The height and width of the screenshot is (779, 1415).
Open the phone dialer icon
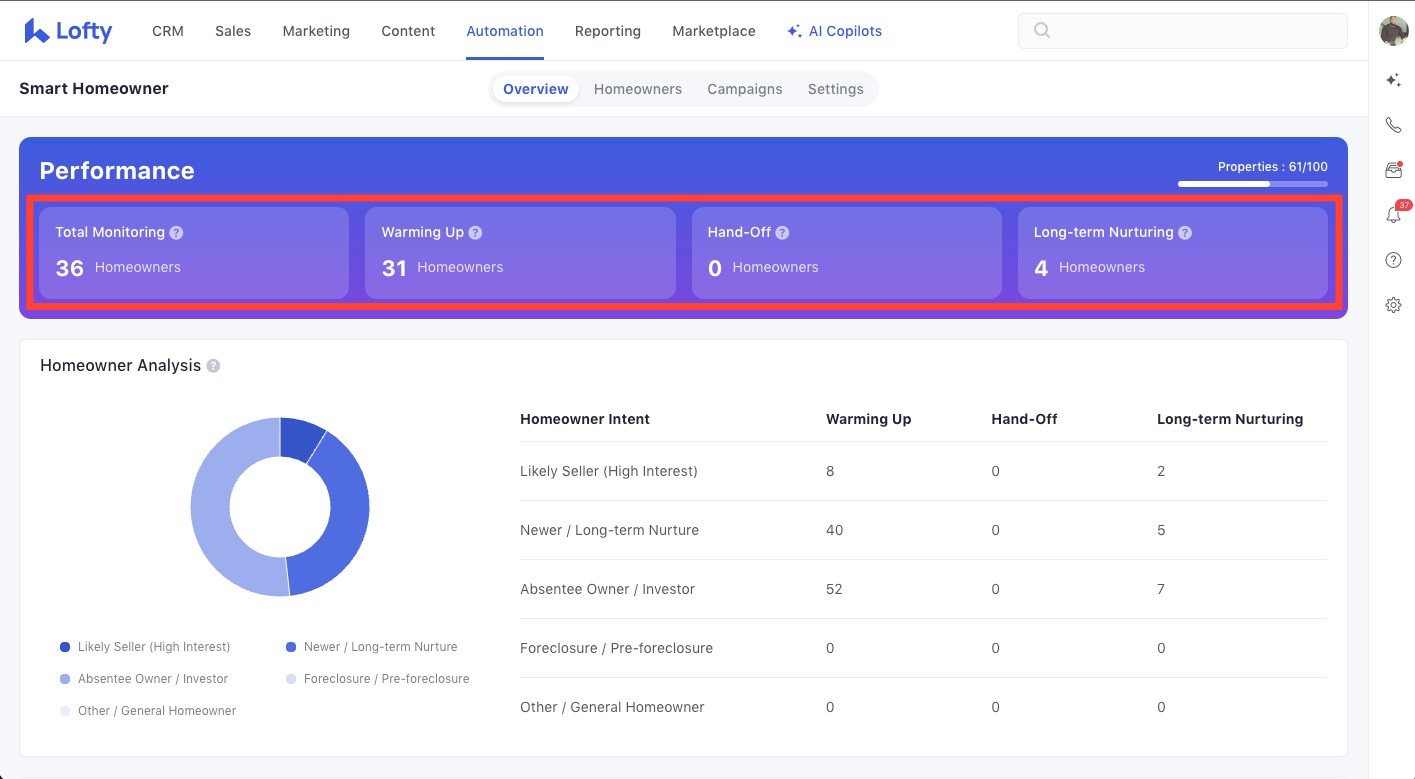point(1393,125)
